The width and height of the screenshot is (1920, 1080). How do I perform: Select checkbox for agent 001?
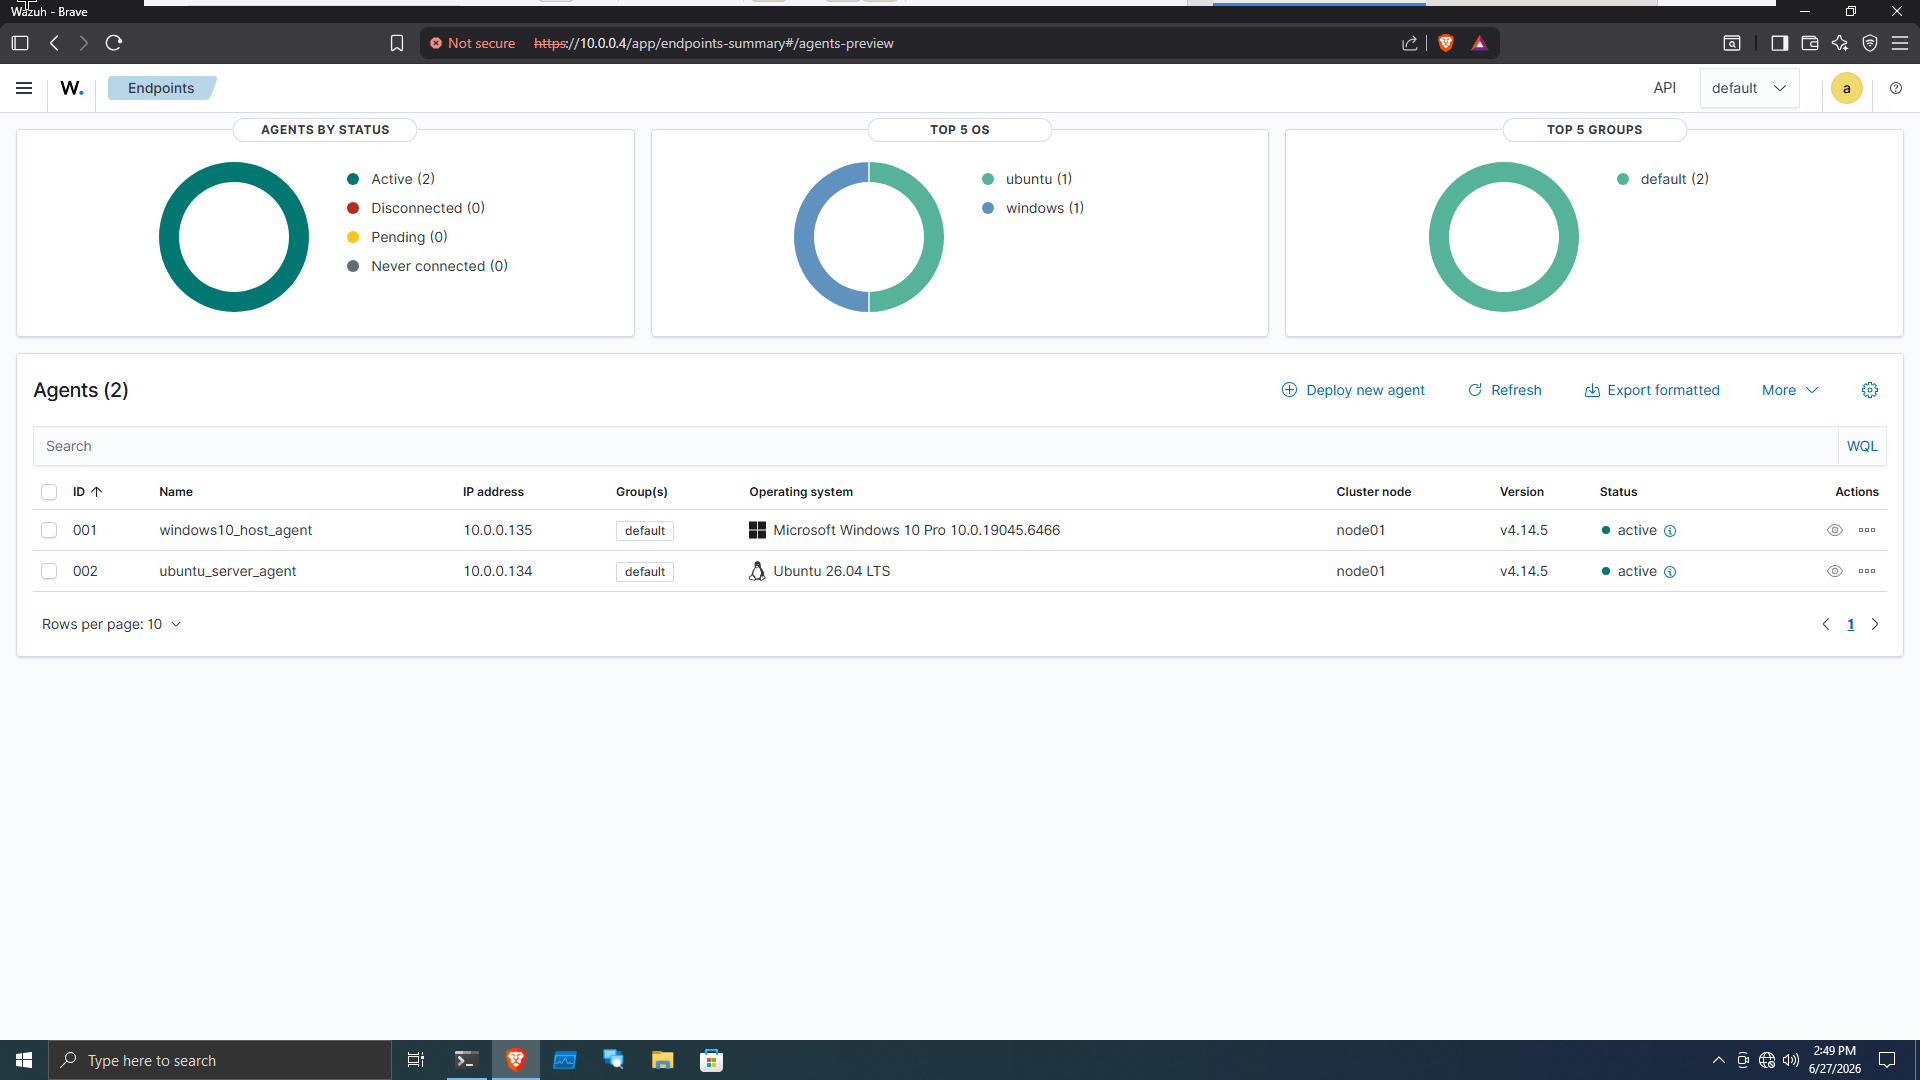49,530
